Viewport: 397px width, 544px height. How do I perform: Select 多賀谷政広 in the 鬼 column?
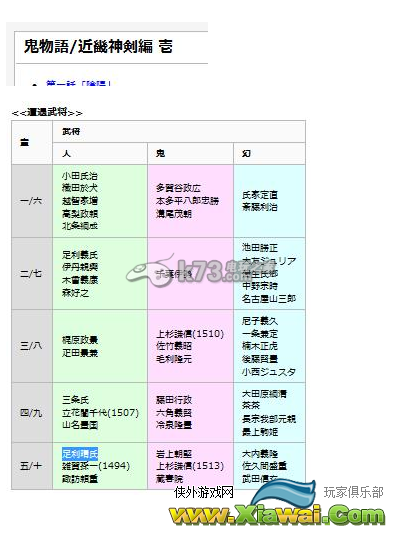178,188
